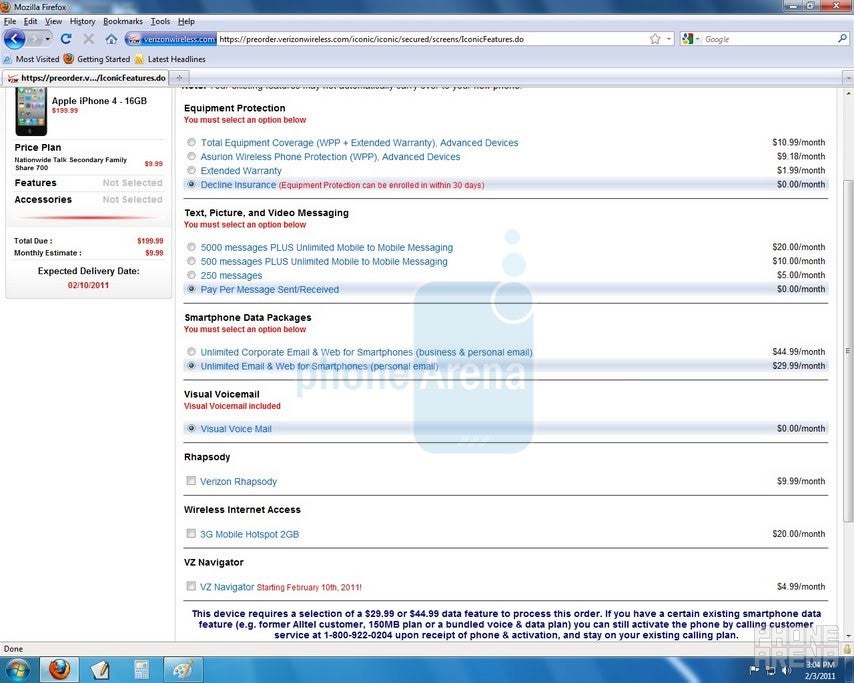Select Asurion Wireless Phone Protection option
Screen dimensions: 854x683
[191, 156]
